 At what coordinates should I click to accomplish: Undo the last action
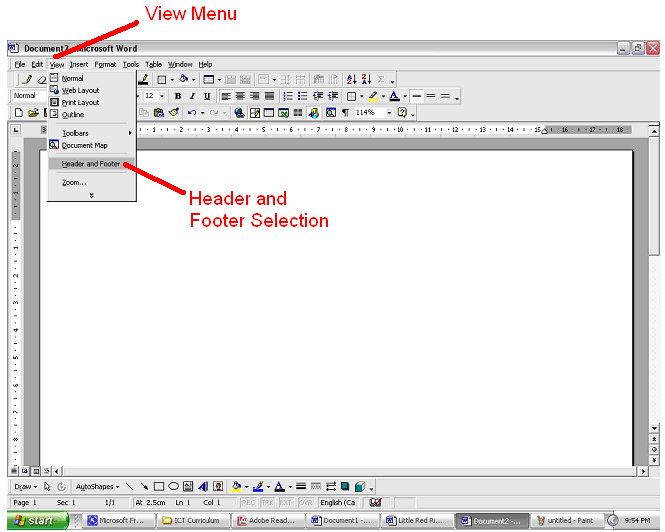click(x=192, y=112)
